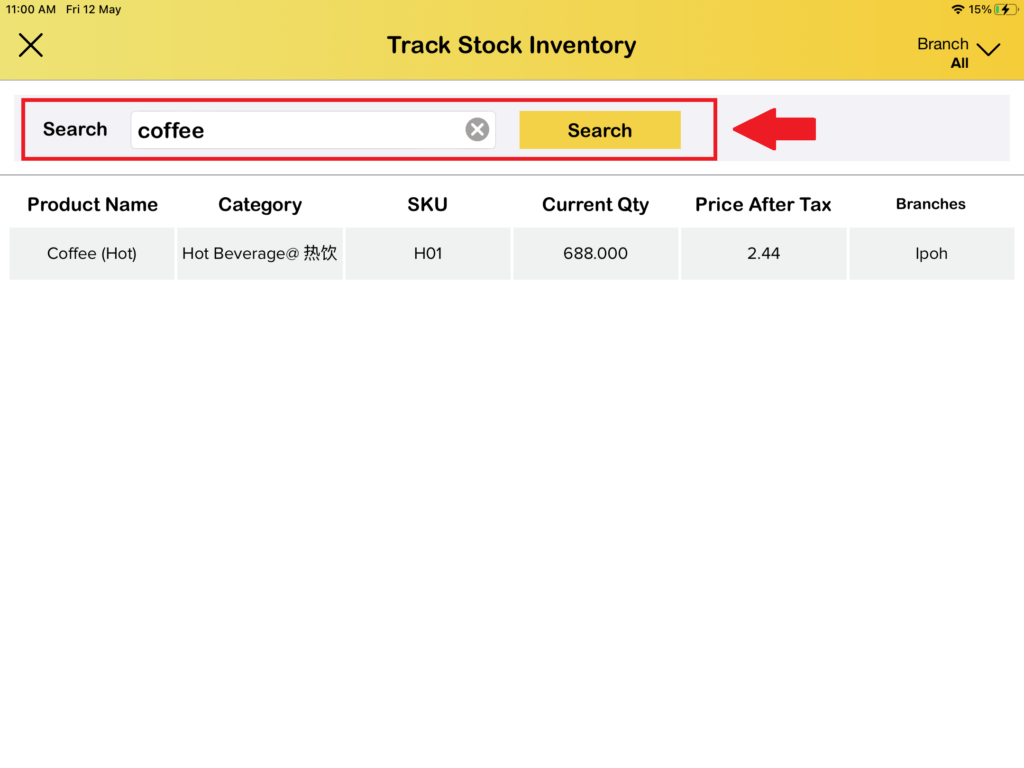Tap the 688.000 quantity cell
The width and height of the screenshot is (1024, 768).
click(595, 254)
